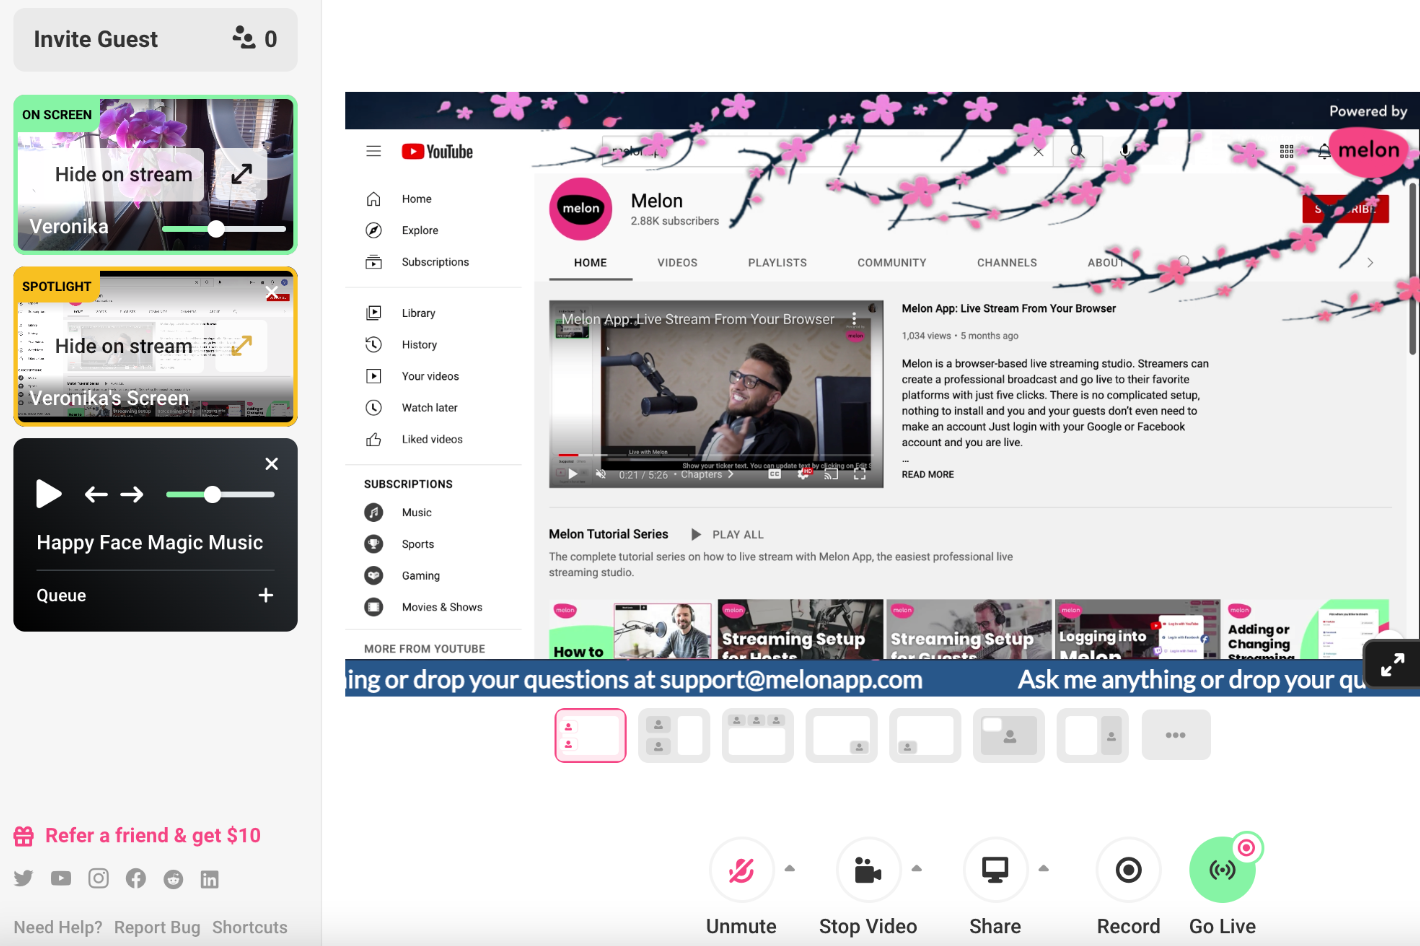Image resolution: width=1420 pixels, height=946 pixels.
Task: Switch to the COMMUNITY channel tab
Action: [892, 263]
